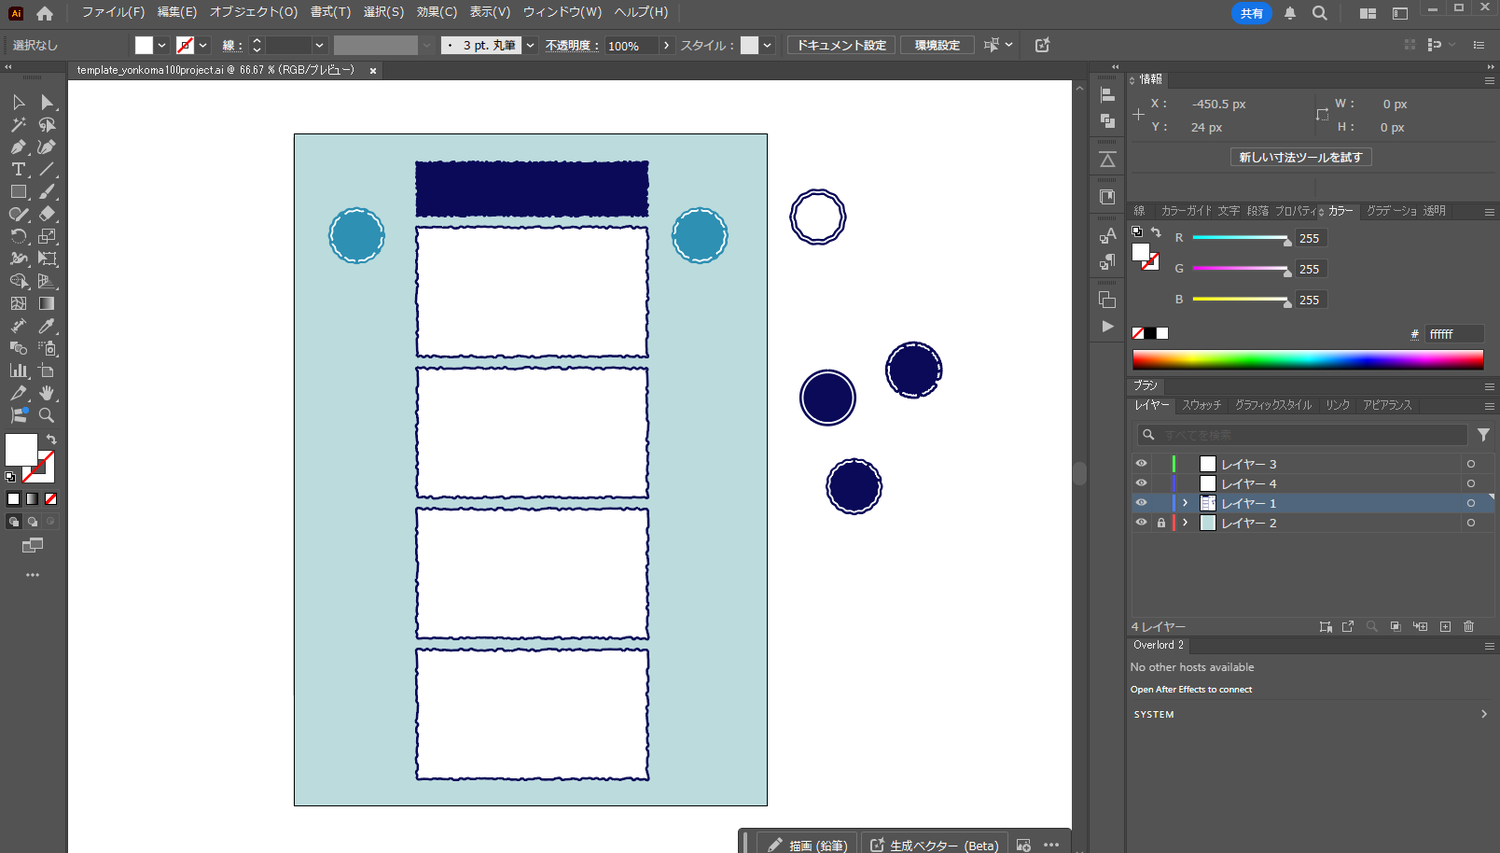Screen dimensions: 1500x853
Task: Select the Type tool in the toolbar
Action: click(x=18, y=169)
